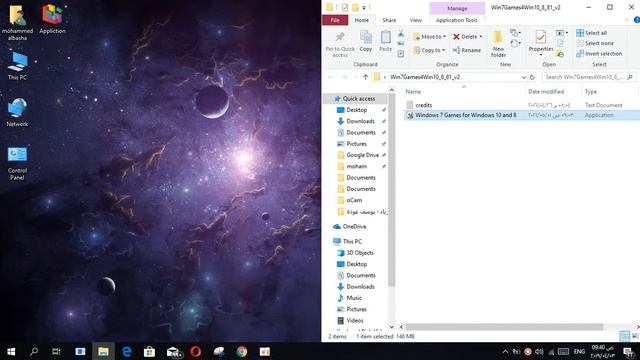Open the ribbon Open dropdown icon
Viewport: 640px width, 360px height.
tap(562, 33)
